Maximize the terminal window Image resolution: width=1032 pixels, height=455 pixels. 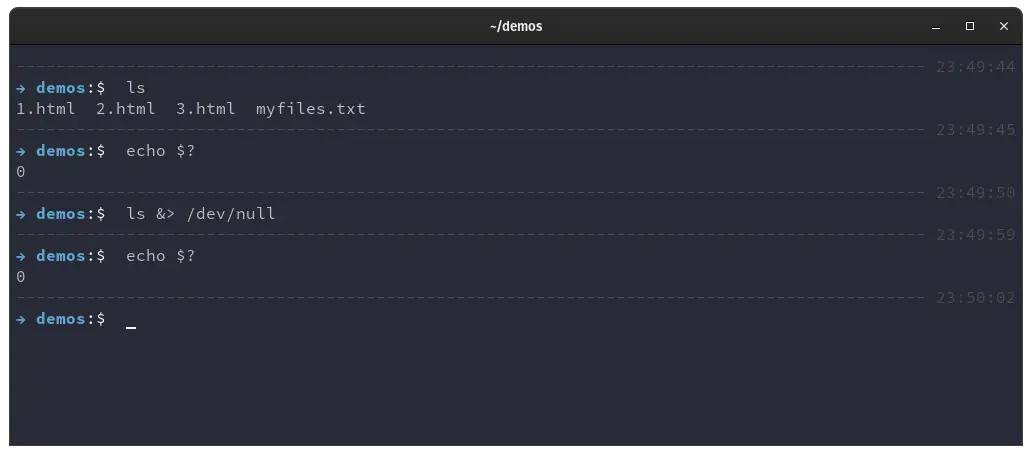tap(969, 26)
